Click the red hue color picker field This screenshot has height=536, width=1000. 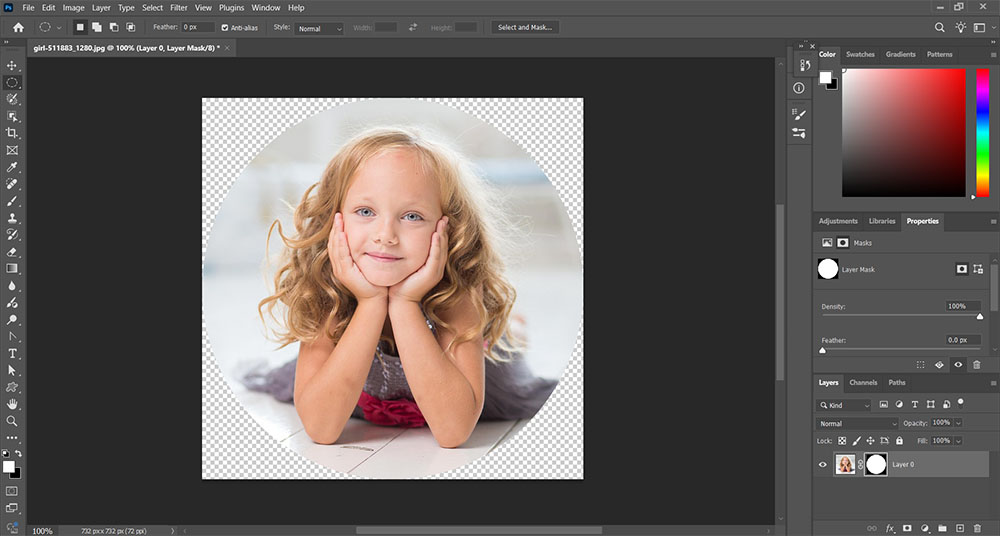click(x=906, y=132)
